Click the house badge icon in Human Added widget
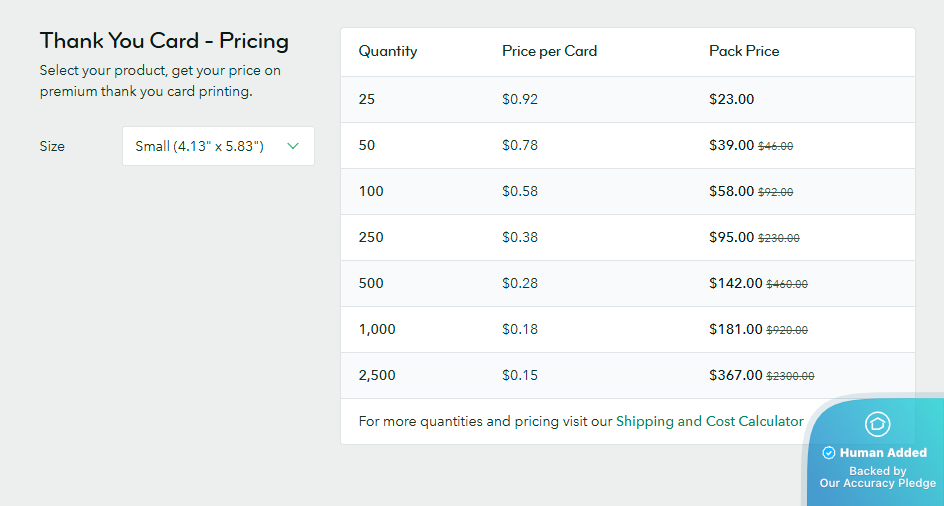The width and height of the screenshot is (944, 506). coord(877,424)
